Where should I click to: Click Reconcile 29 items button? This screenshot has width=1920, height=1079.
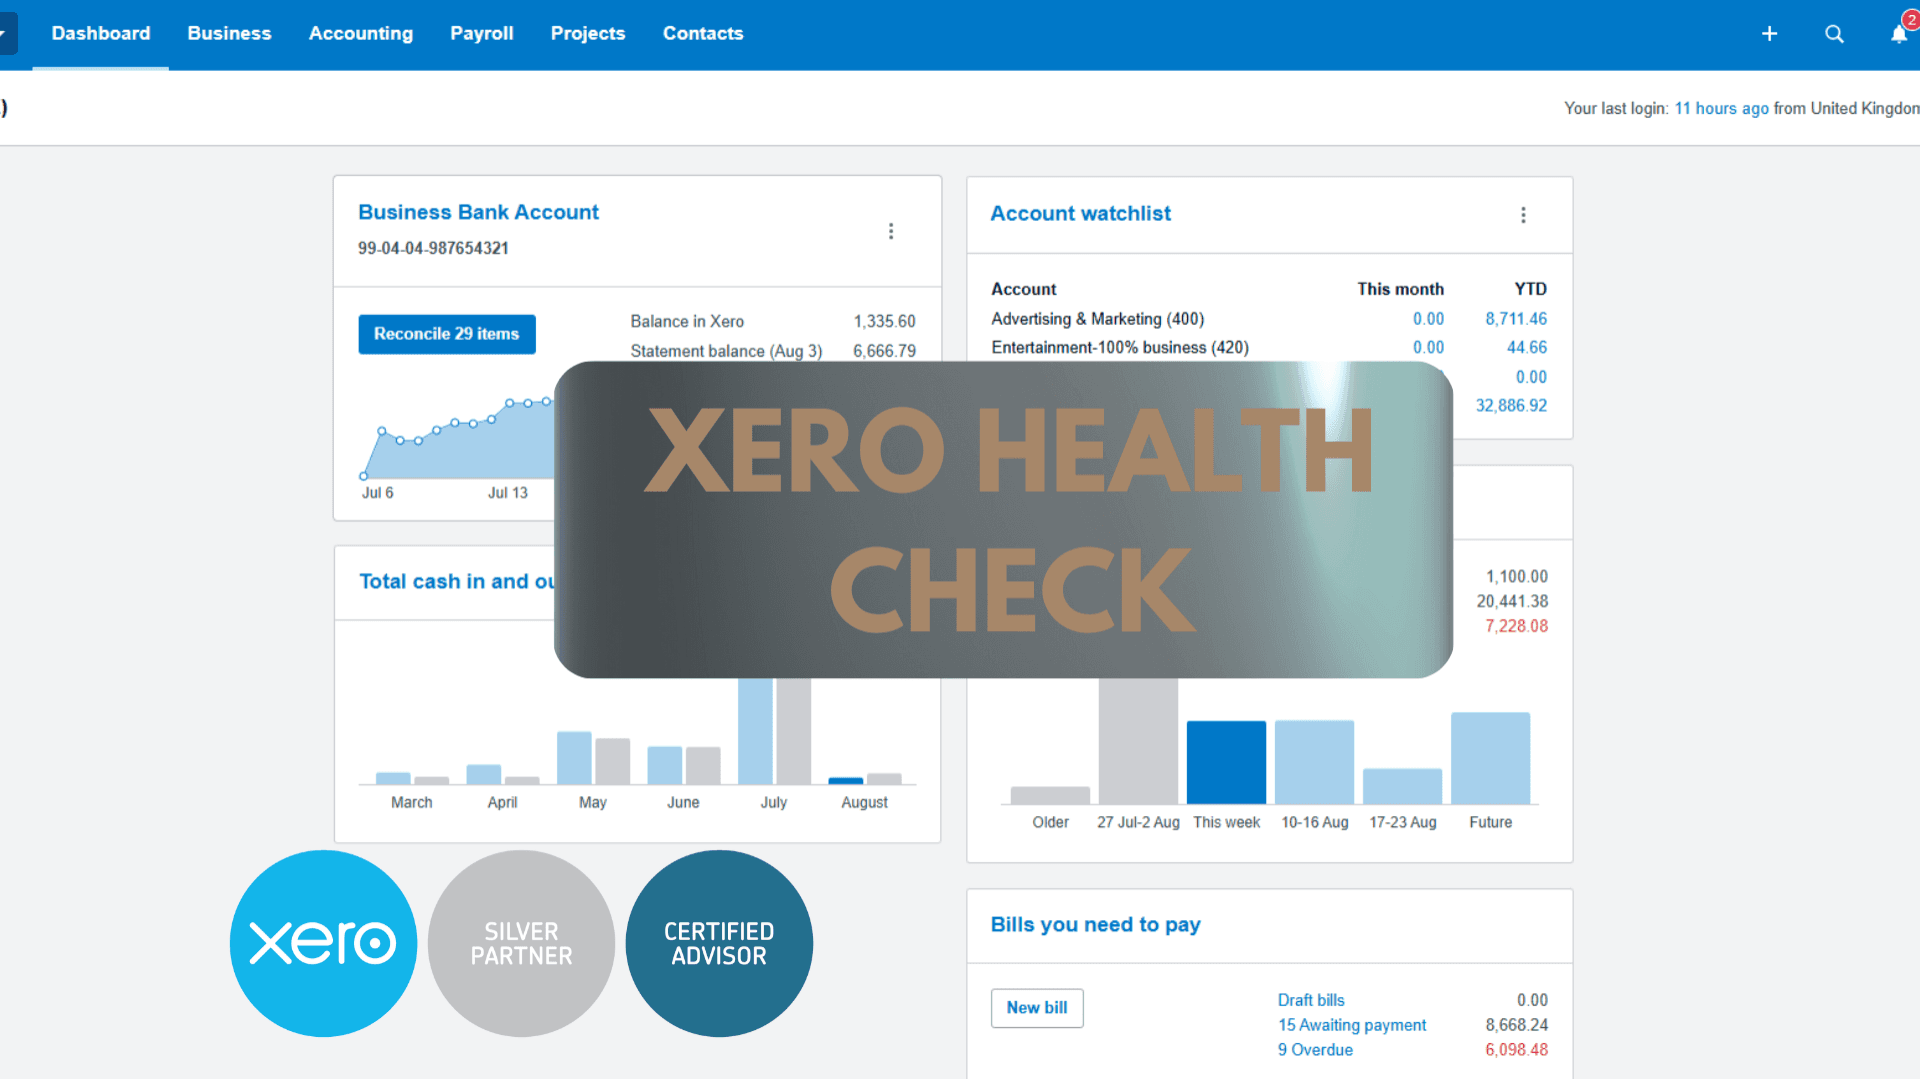tap(447, 334)
